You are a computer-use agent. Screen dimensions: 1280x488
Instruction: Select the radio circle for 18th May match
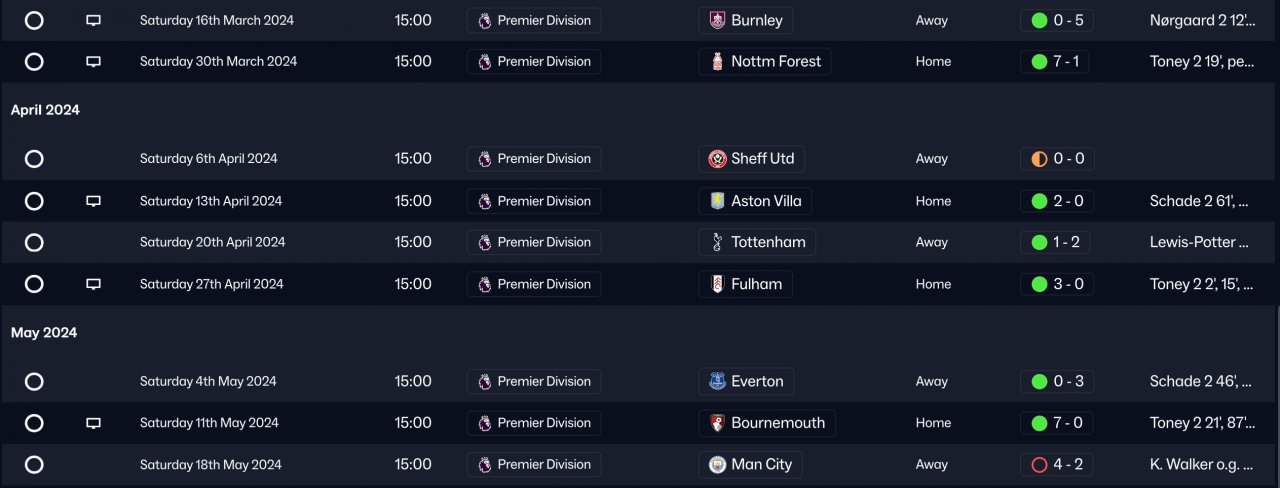coord(34,464)
